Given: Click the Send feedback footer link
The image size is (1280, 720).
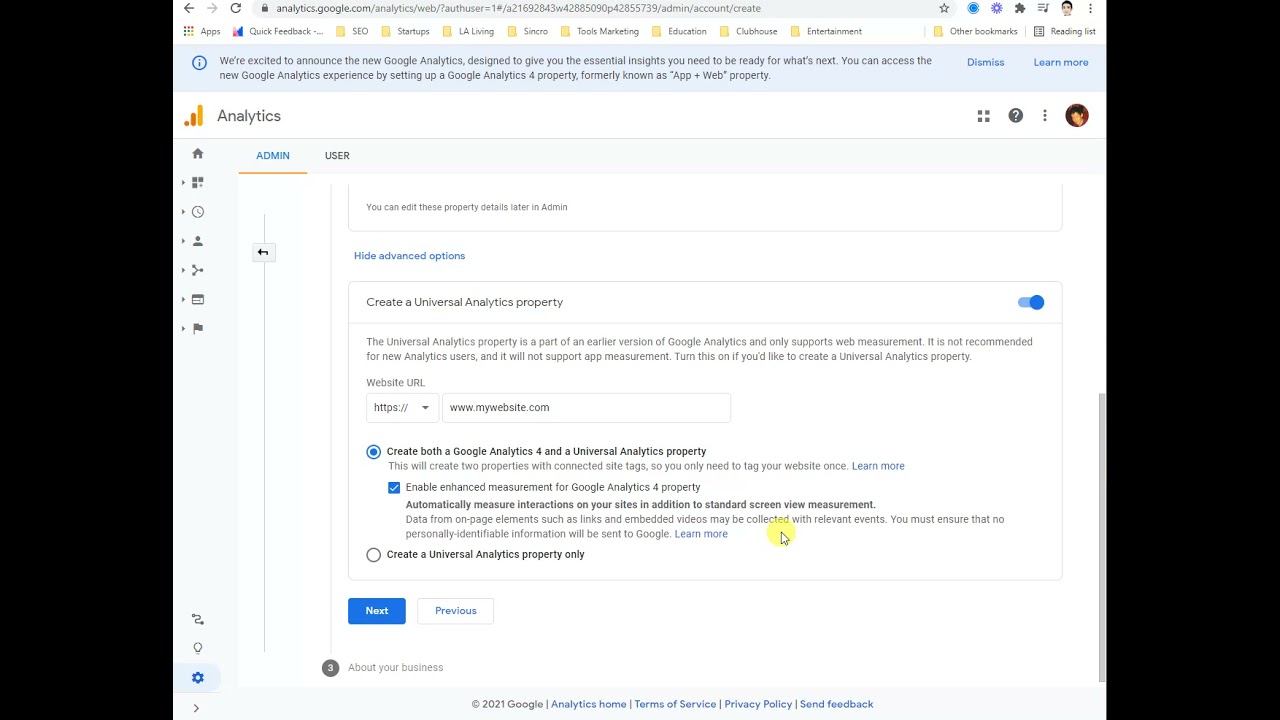Looking at the screenshot, I should click(836, 704).
